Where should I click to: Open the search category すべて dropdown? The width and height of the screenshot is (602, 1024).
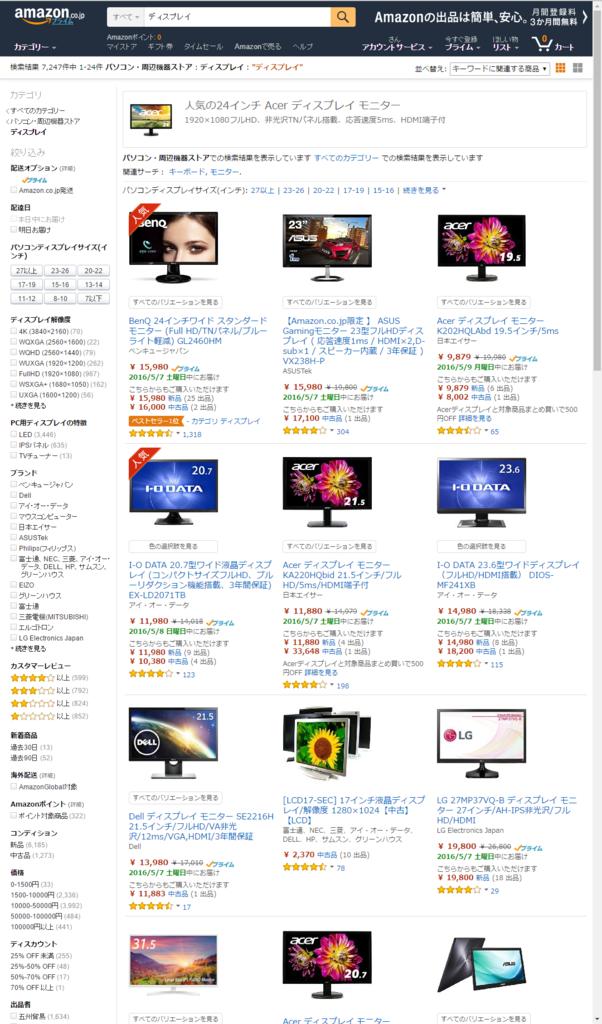[x=125, y=16]
